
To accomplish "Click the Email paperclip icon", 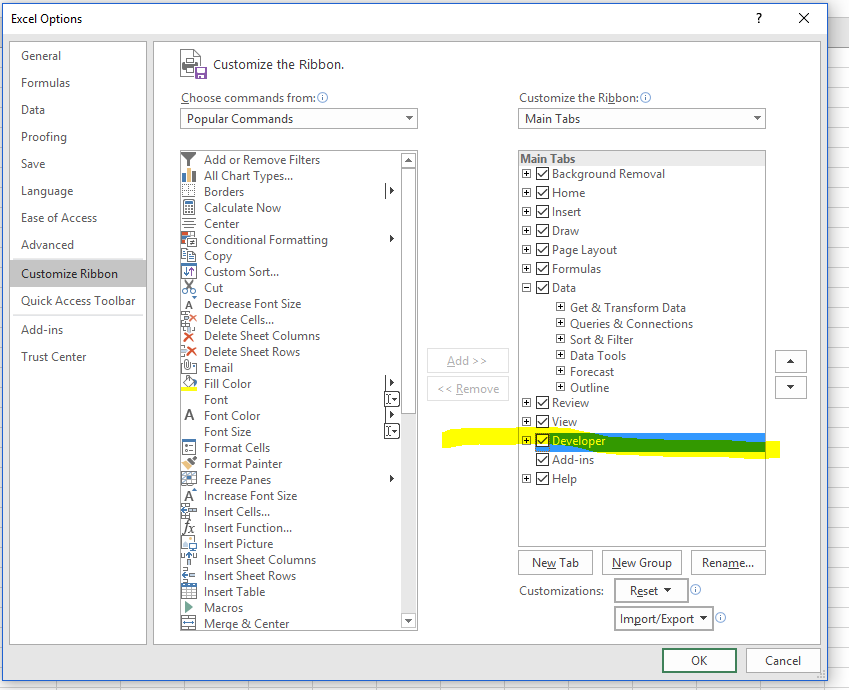I will coord(188,367).
